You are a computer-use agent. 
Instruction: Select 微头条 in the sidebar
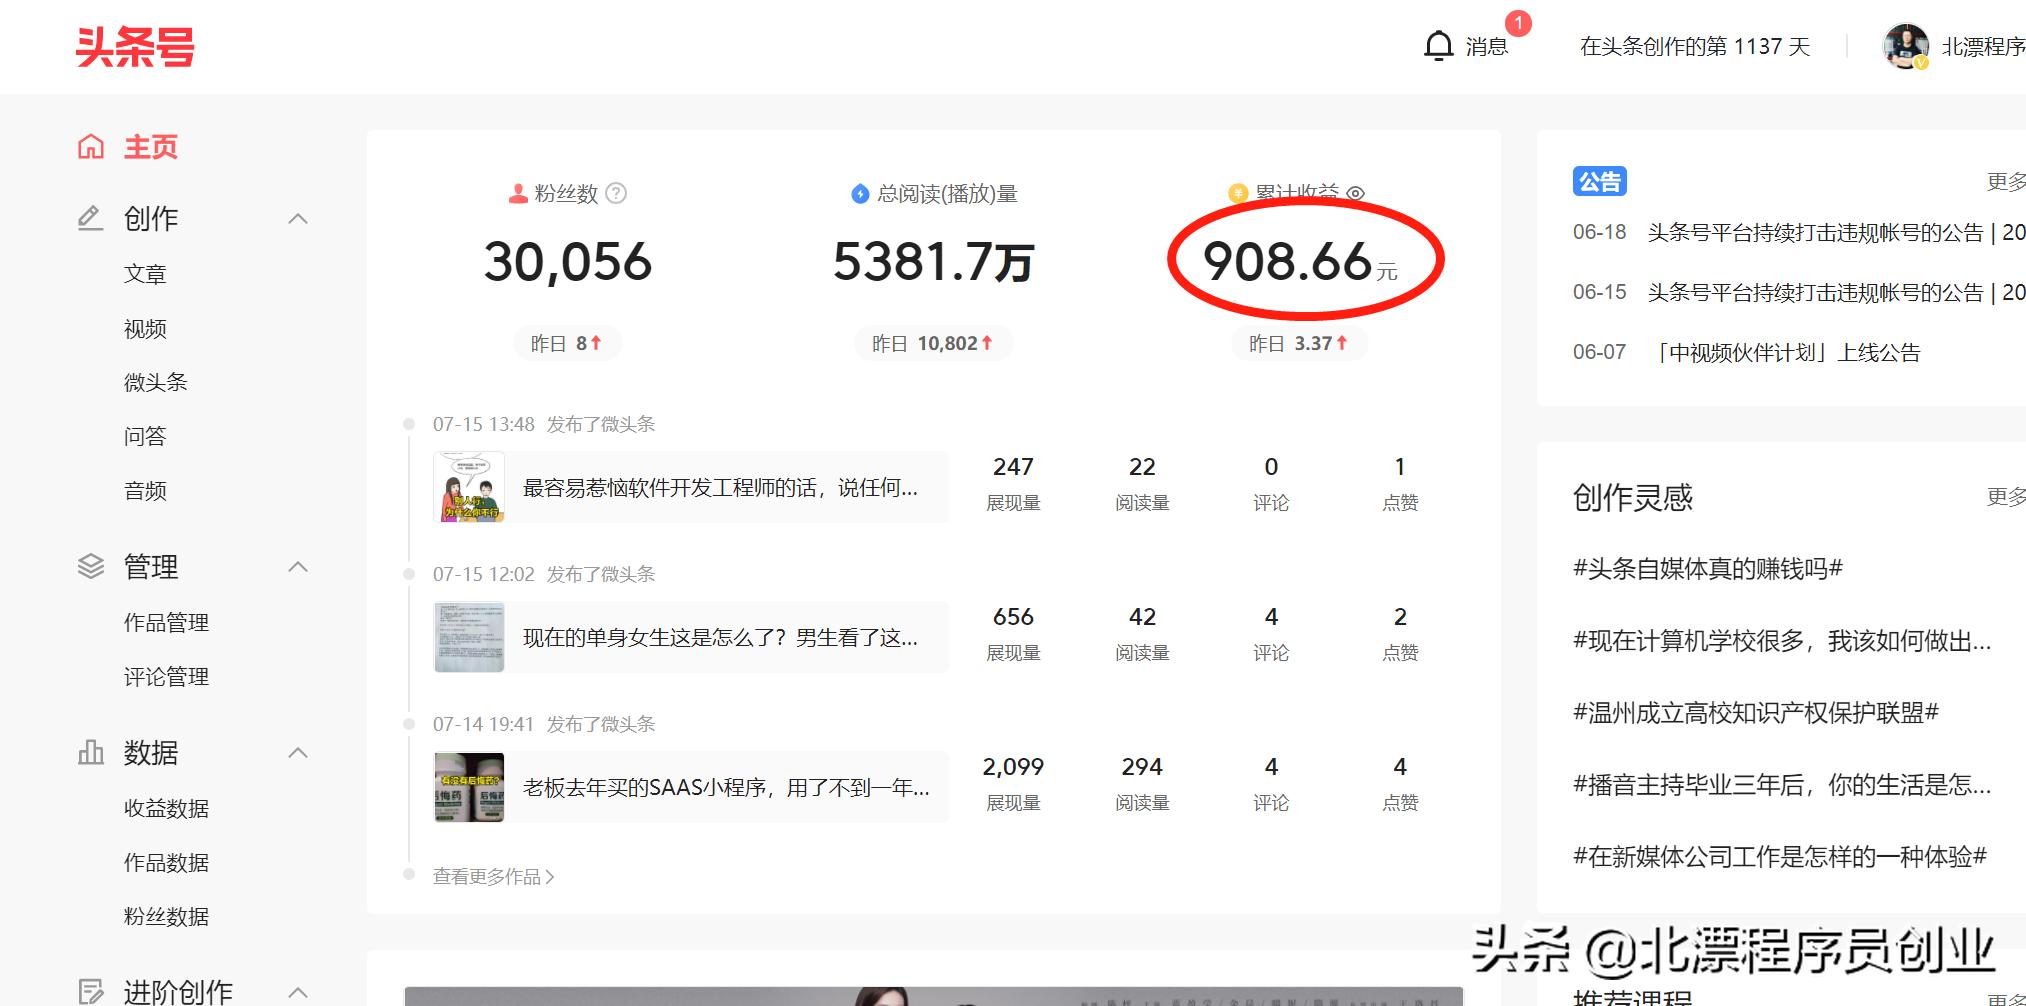pyautogui.click(x=156, y=382)
